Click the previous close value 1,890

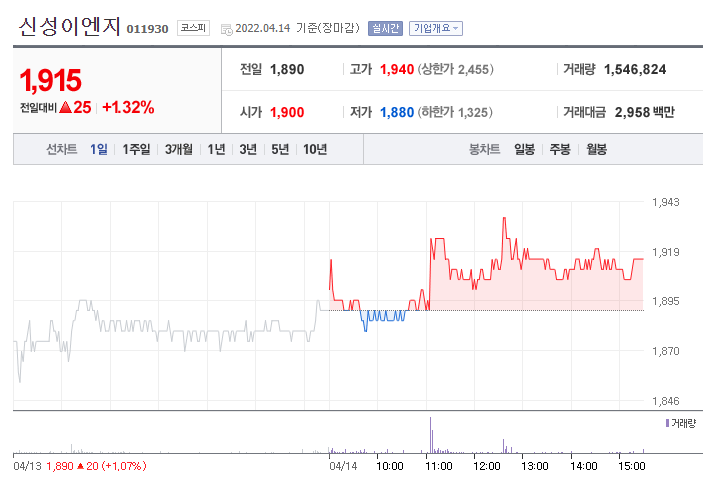pos(287,70)
